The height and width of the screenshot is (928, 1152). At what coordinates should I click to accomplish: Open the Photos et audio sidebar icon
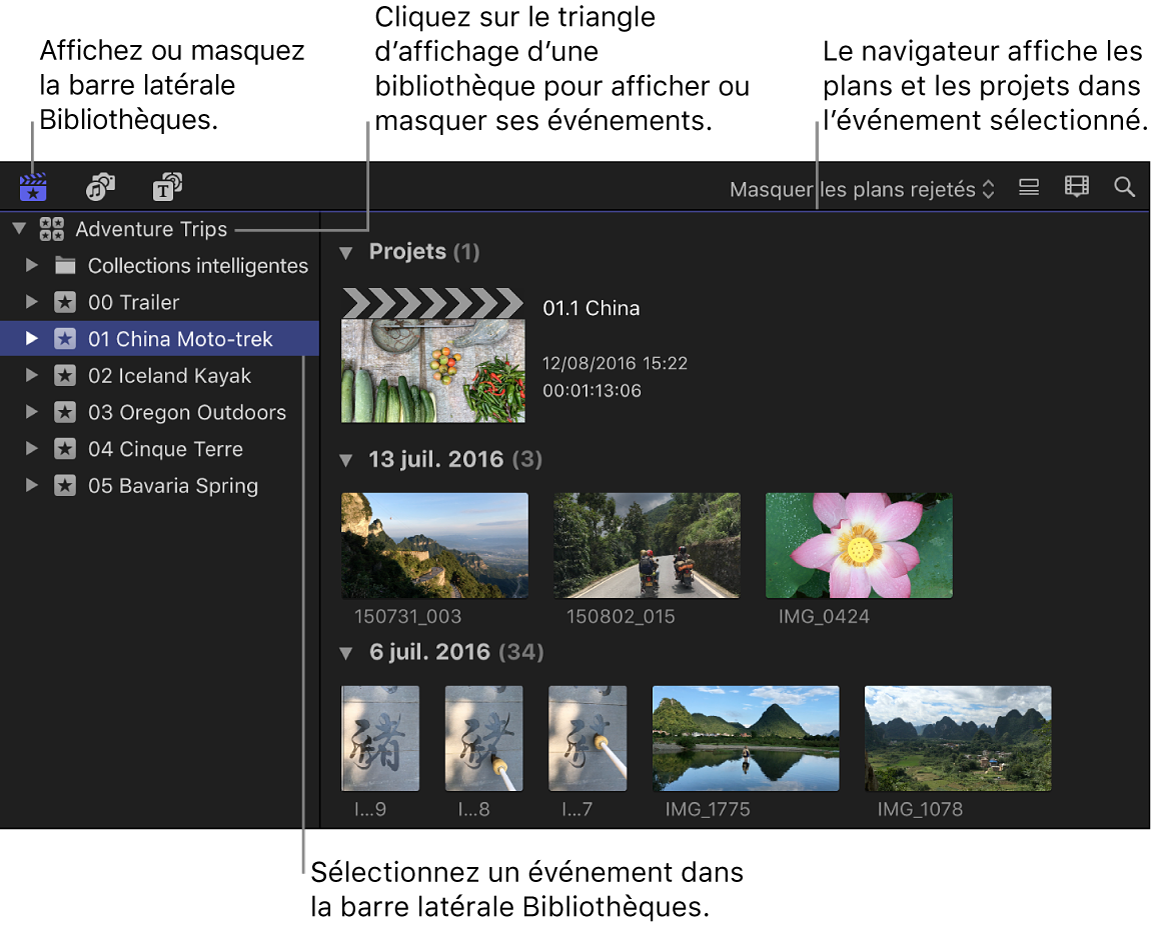click(99, 186)
